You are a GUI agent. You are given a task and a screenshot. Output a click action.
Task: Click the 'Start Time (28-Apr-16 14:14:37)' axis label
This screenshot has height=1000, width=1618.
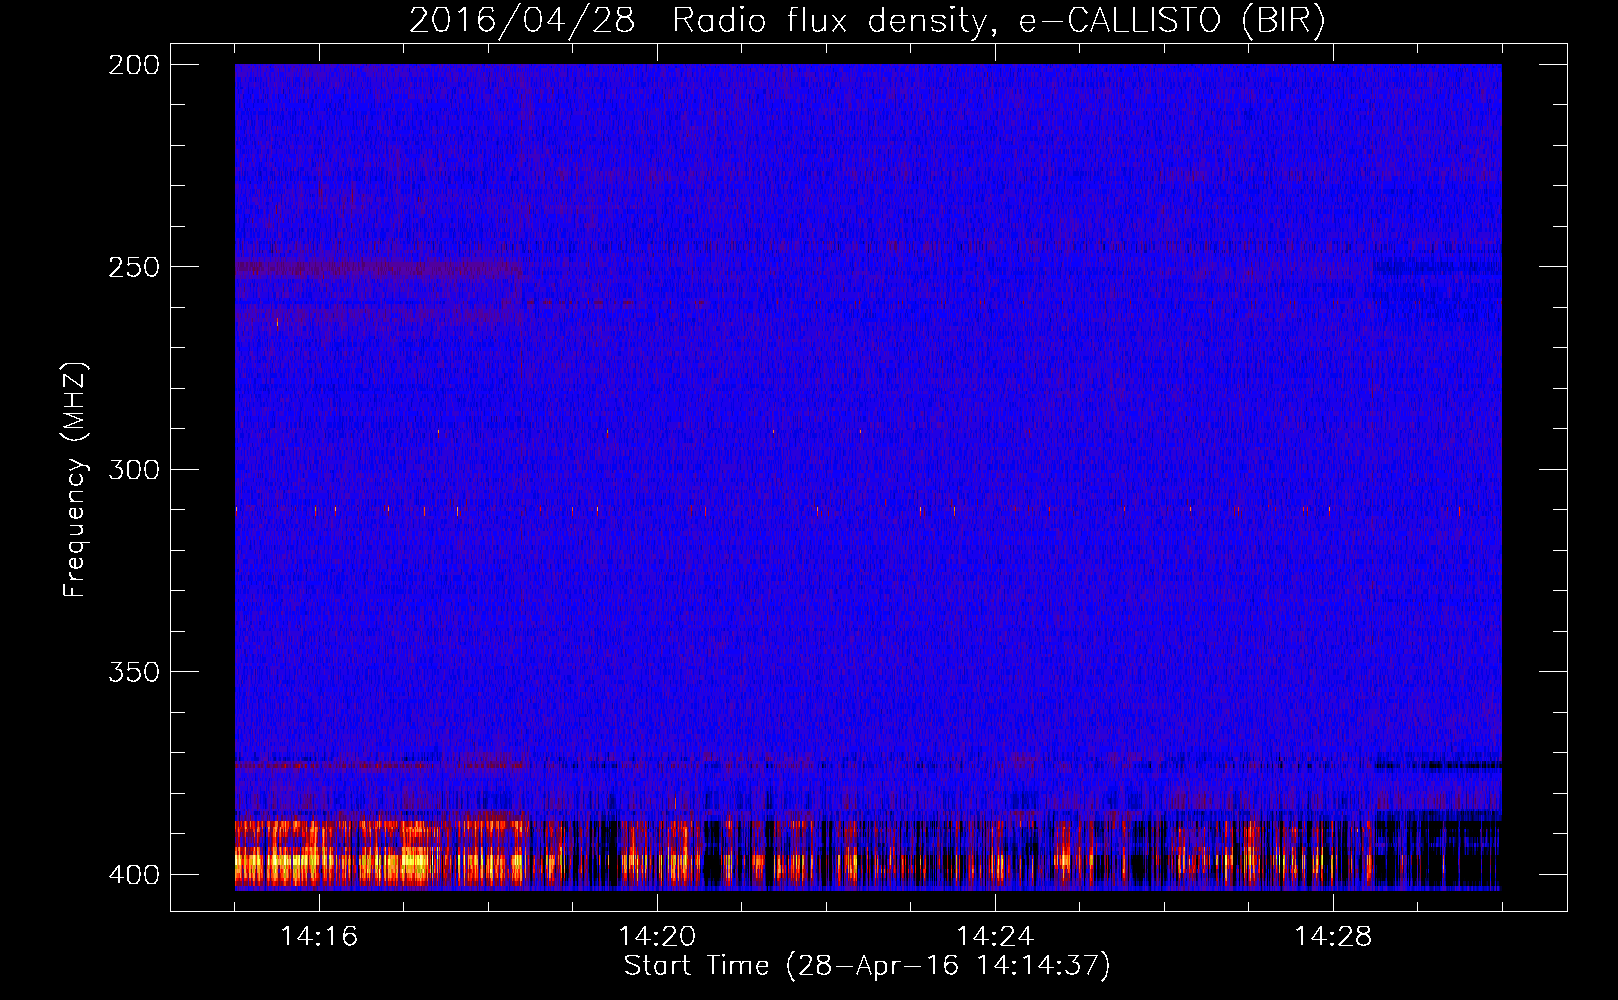tap(867, 966)
